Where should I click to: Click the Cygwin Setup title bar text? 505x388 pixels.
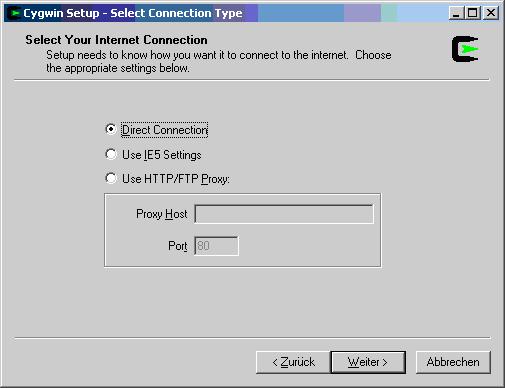click(x=133, y=13)
